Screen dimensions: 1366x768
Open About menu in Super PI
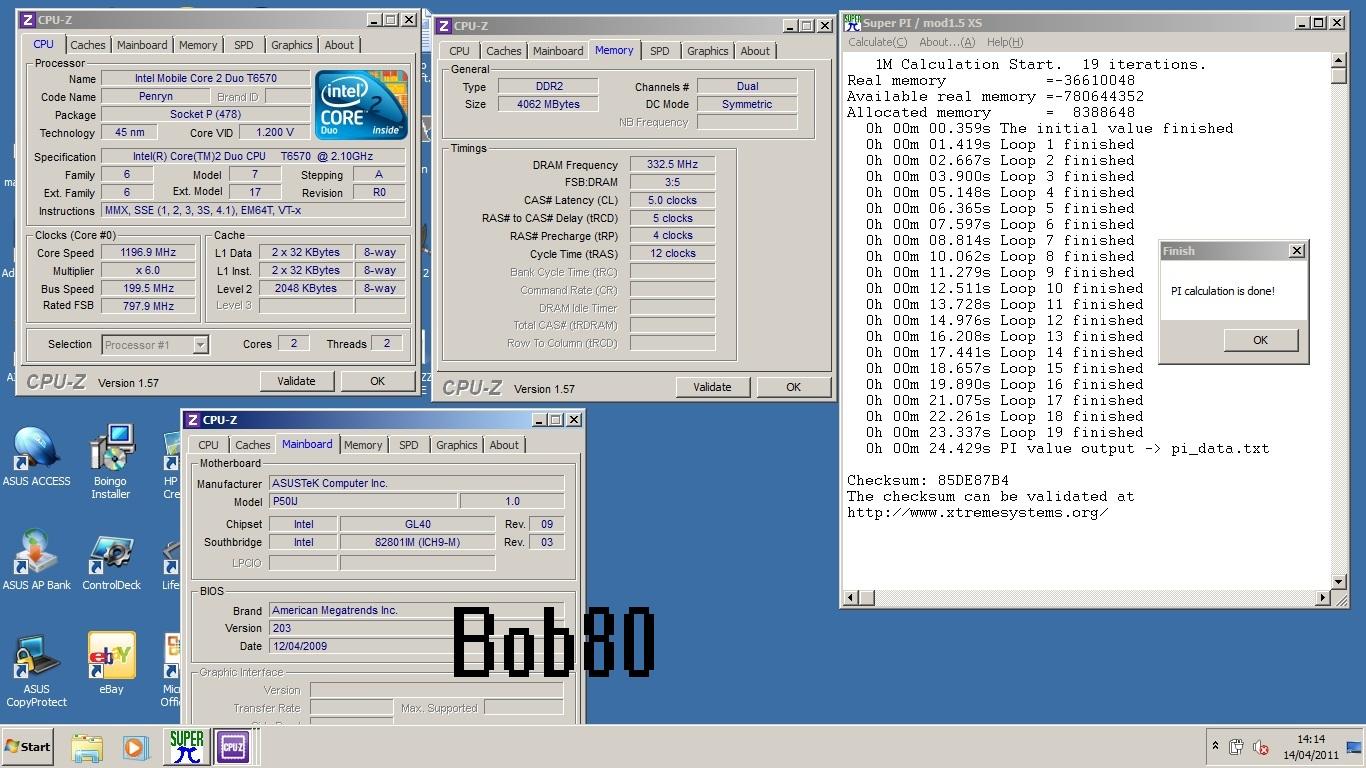pos(946,42)
